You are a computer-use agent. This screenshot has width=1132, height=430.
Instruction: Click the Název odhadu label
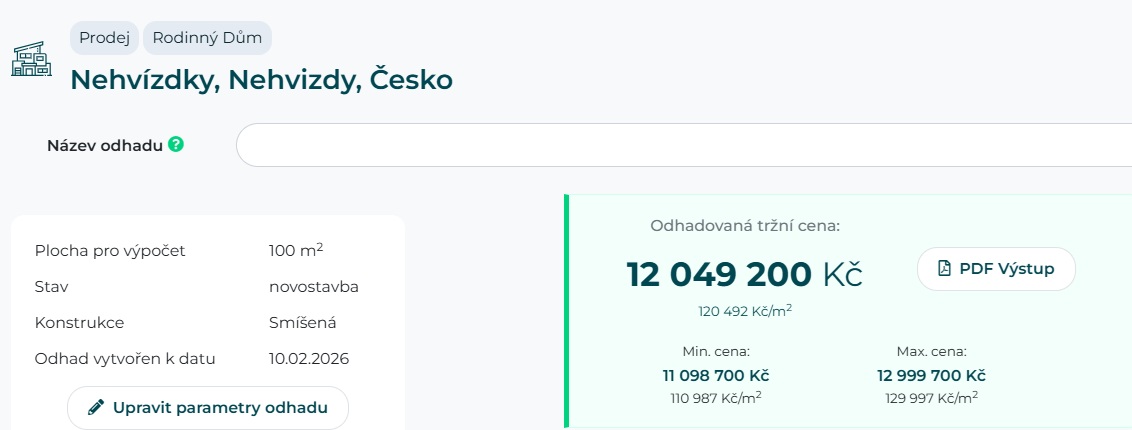coord(104,145)
